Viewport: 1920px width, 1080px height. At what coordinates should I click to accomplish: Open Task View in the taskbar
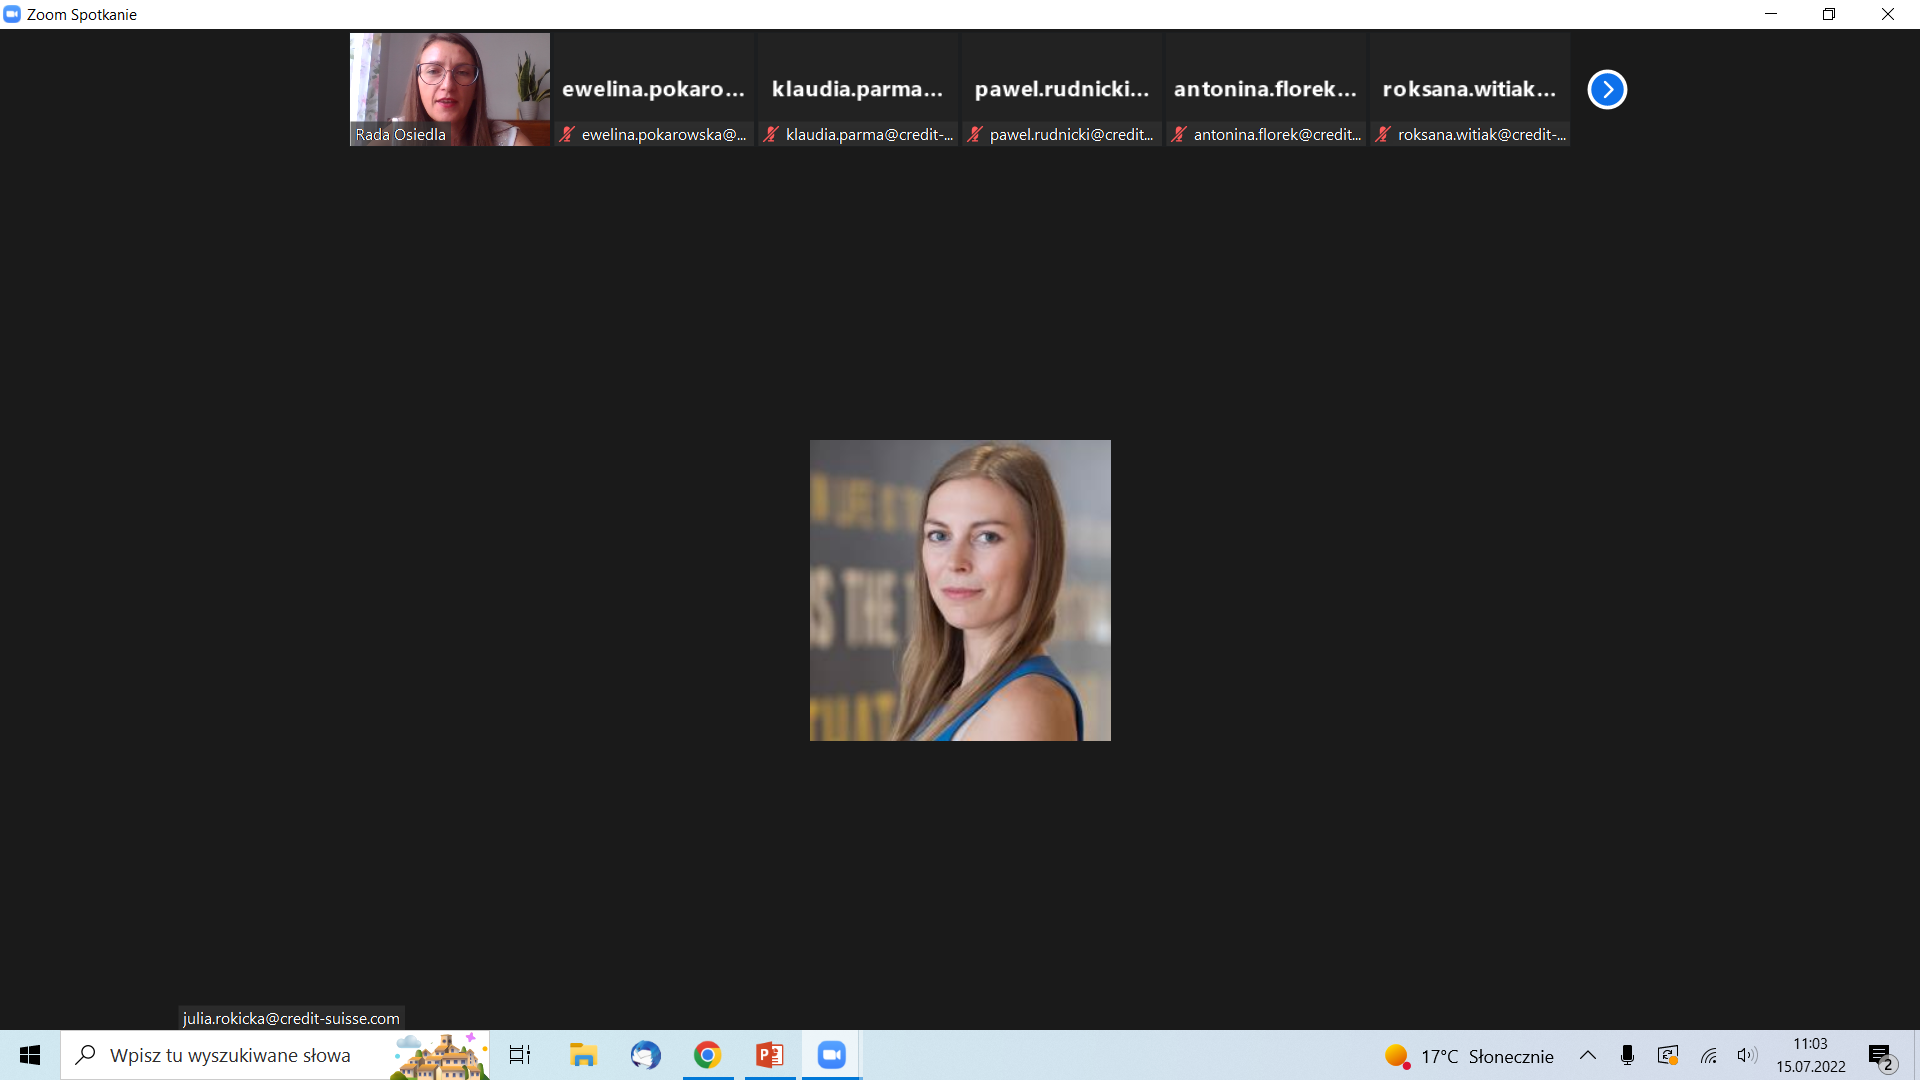(x=520, y=1055)
